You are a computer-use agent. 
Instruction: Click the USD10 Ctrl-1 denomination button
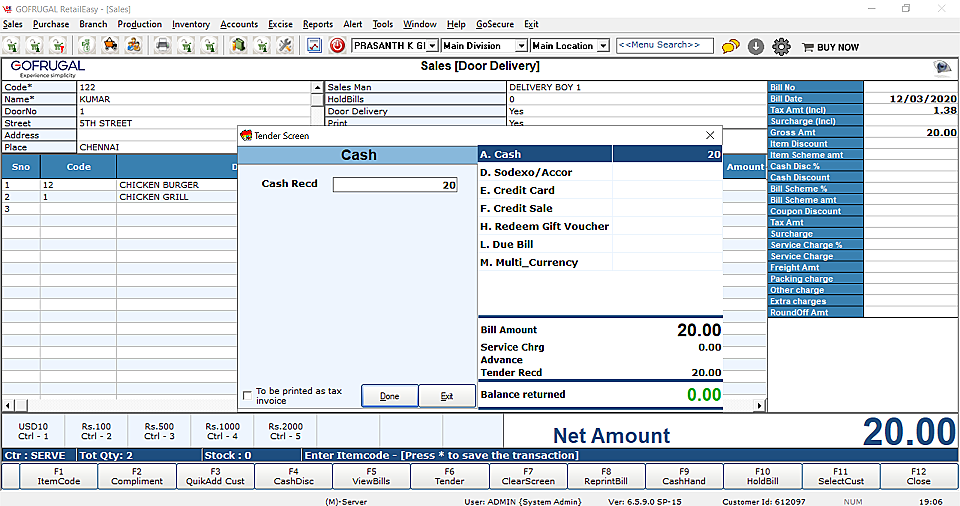coord(33,431)
